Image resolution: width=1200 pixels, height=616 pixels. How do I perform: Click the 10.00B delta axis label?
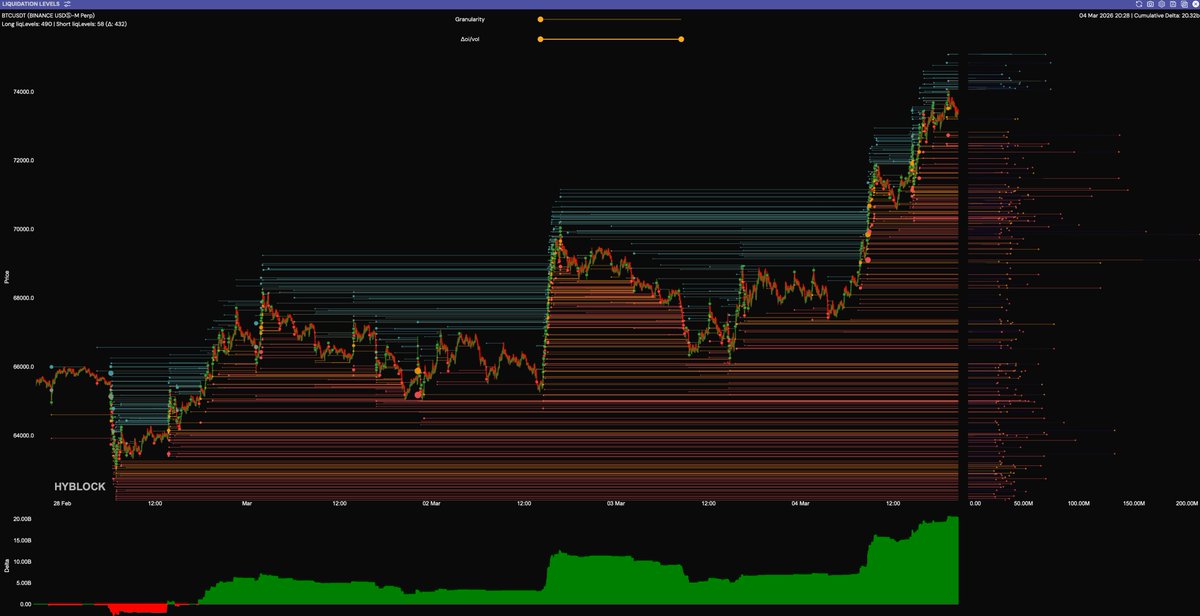tap(24, 561)
